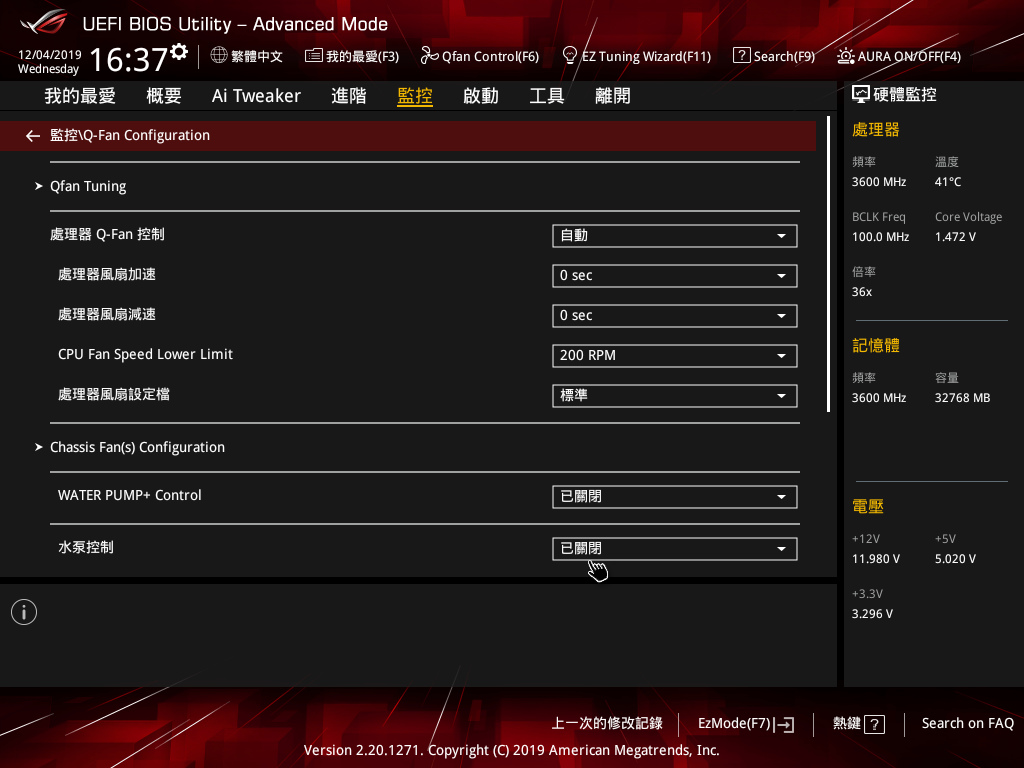The height and width of the screenshot is (768, 1024).
Task: Switch to 工具 tools tab
Action: pyautogui.click(x=547, y=96)
